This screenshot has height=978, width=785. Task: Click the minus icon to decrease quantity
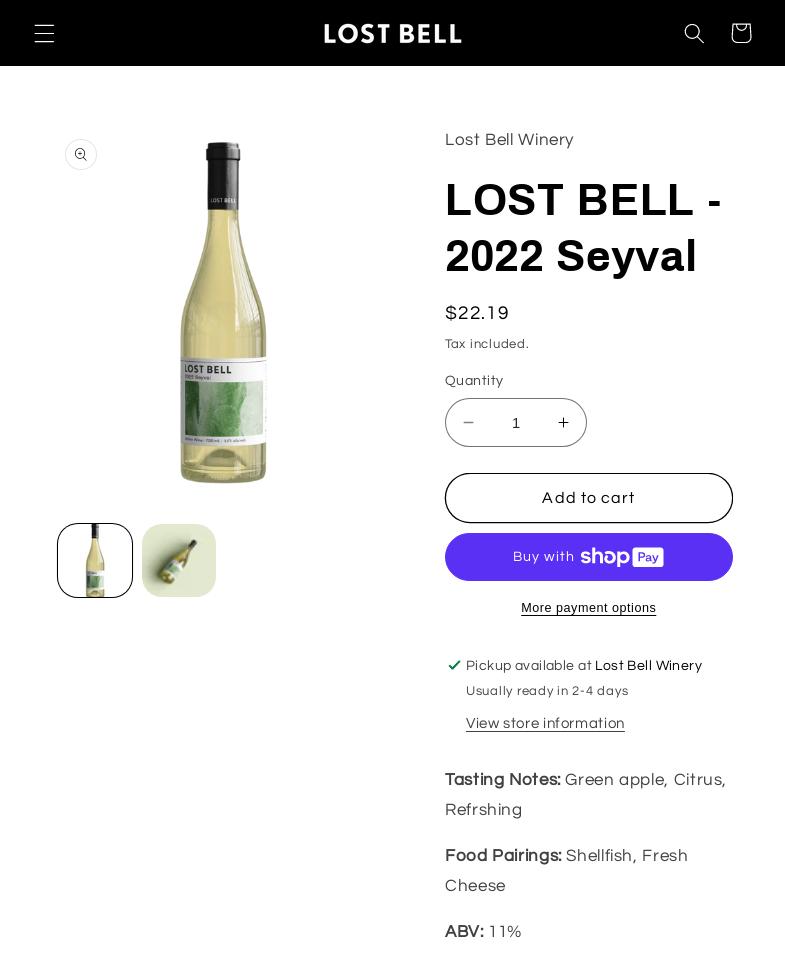pyautogui.click(x=469, y=422)
